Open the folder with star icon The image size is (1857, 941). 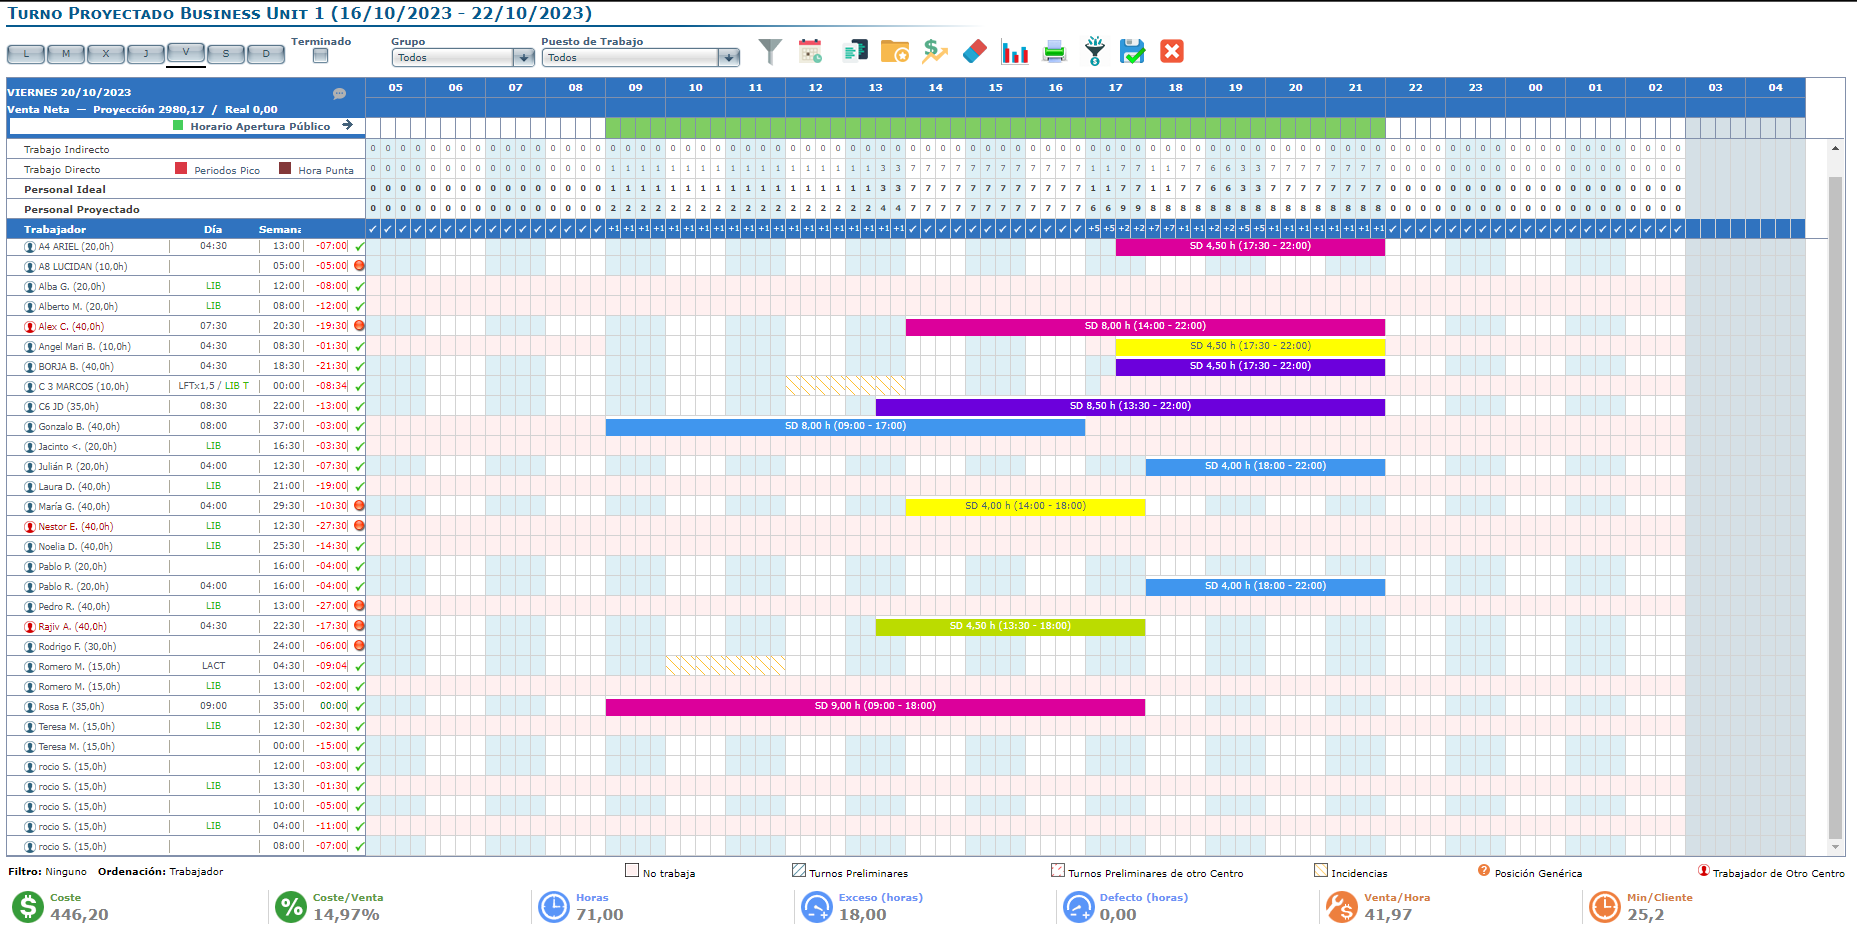[x=895, y=51]
